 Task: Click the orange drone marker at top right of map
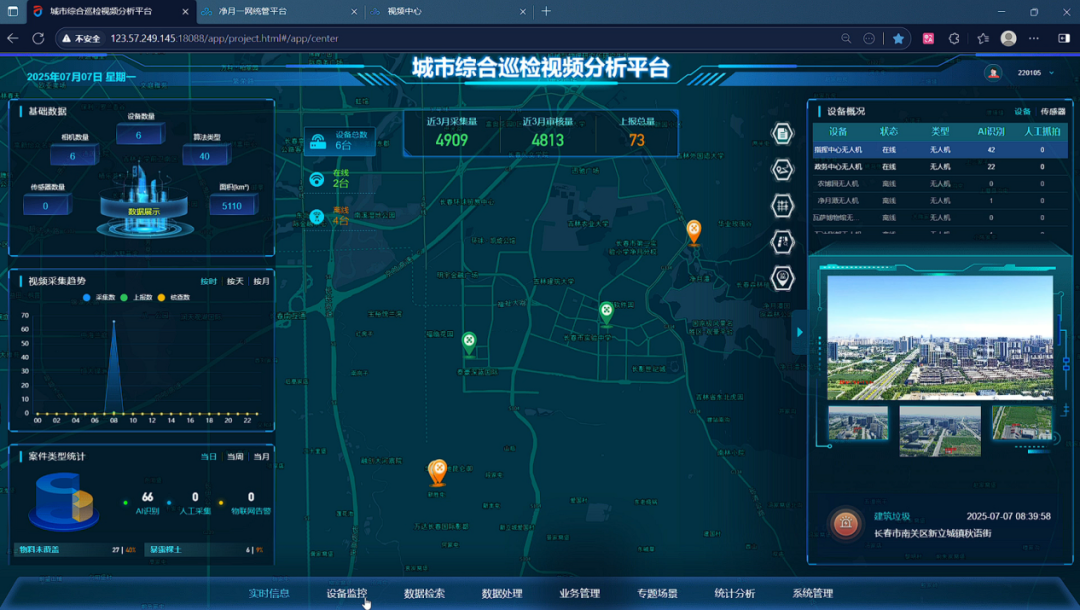[x=694, y=231]
